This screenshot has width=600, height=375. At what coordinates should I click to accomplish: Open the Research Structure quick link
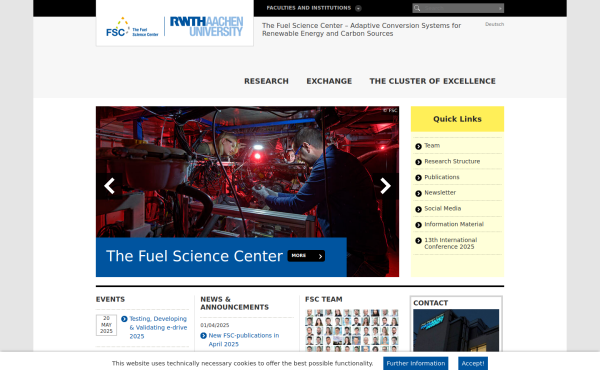tap(452, 161)
